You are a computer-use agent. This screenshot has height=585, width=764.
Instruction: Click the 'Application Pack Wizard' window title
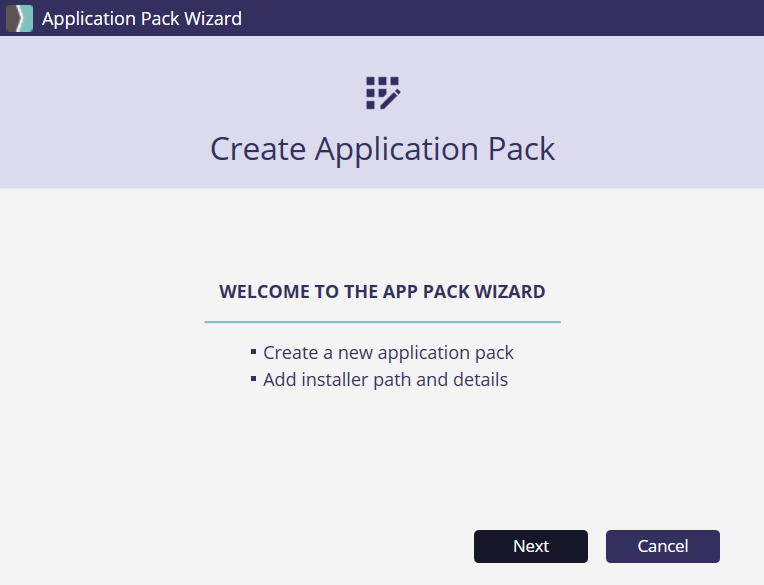click(x=141, y=18)
